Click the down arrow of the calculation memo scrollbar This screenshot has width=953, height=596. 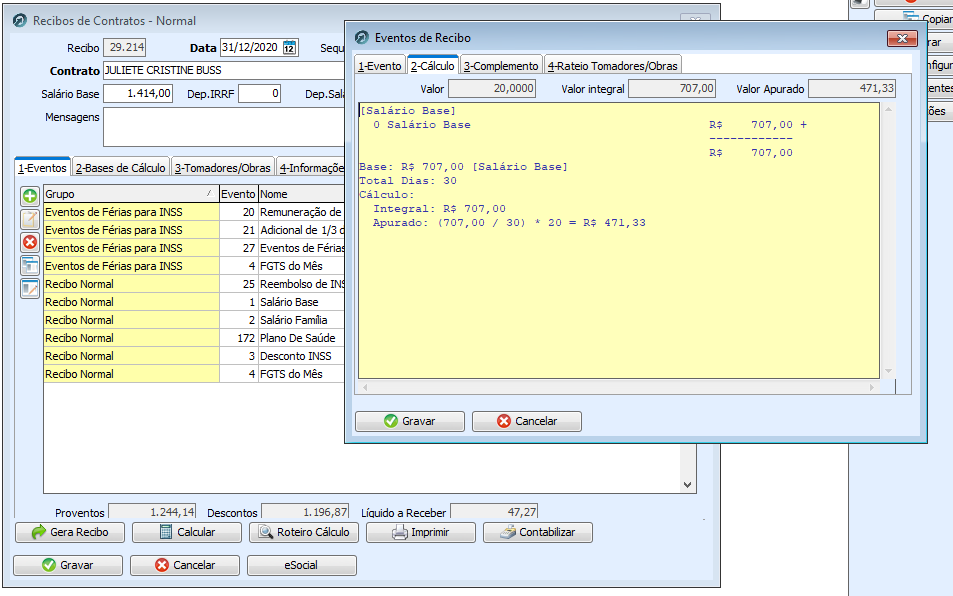click(x=888, y=371)
